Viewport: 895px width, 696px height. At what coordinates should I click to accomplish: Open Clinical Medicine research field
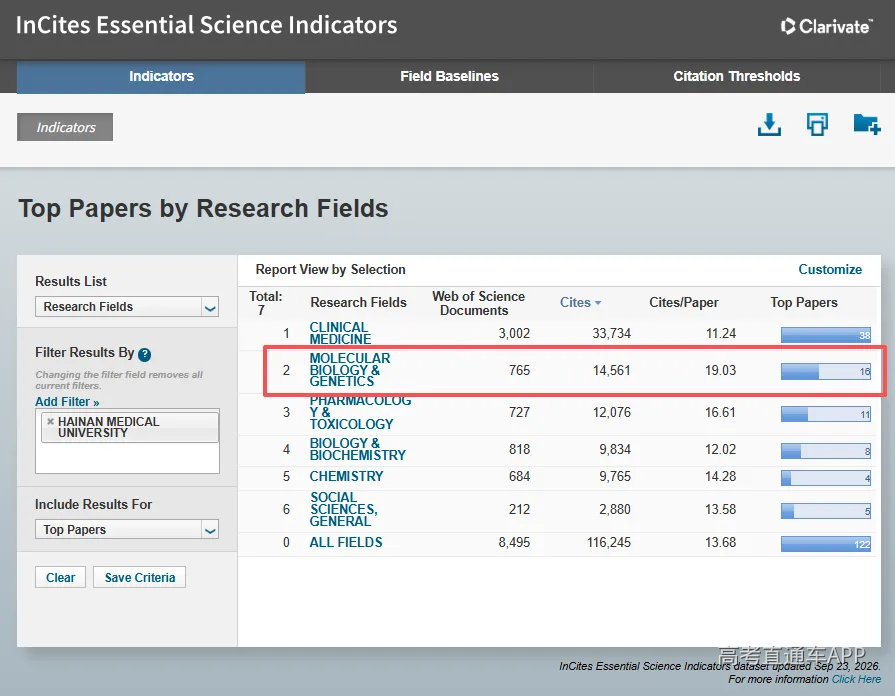coord(340,333)
